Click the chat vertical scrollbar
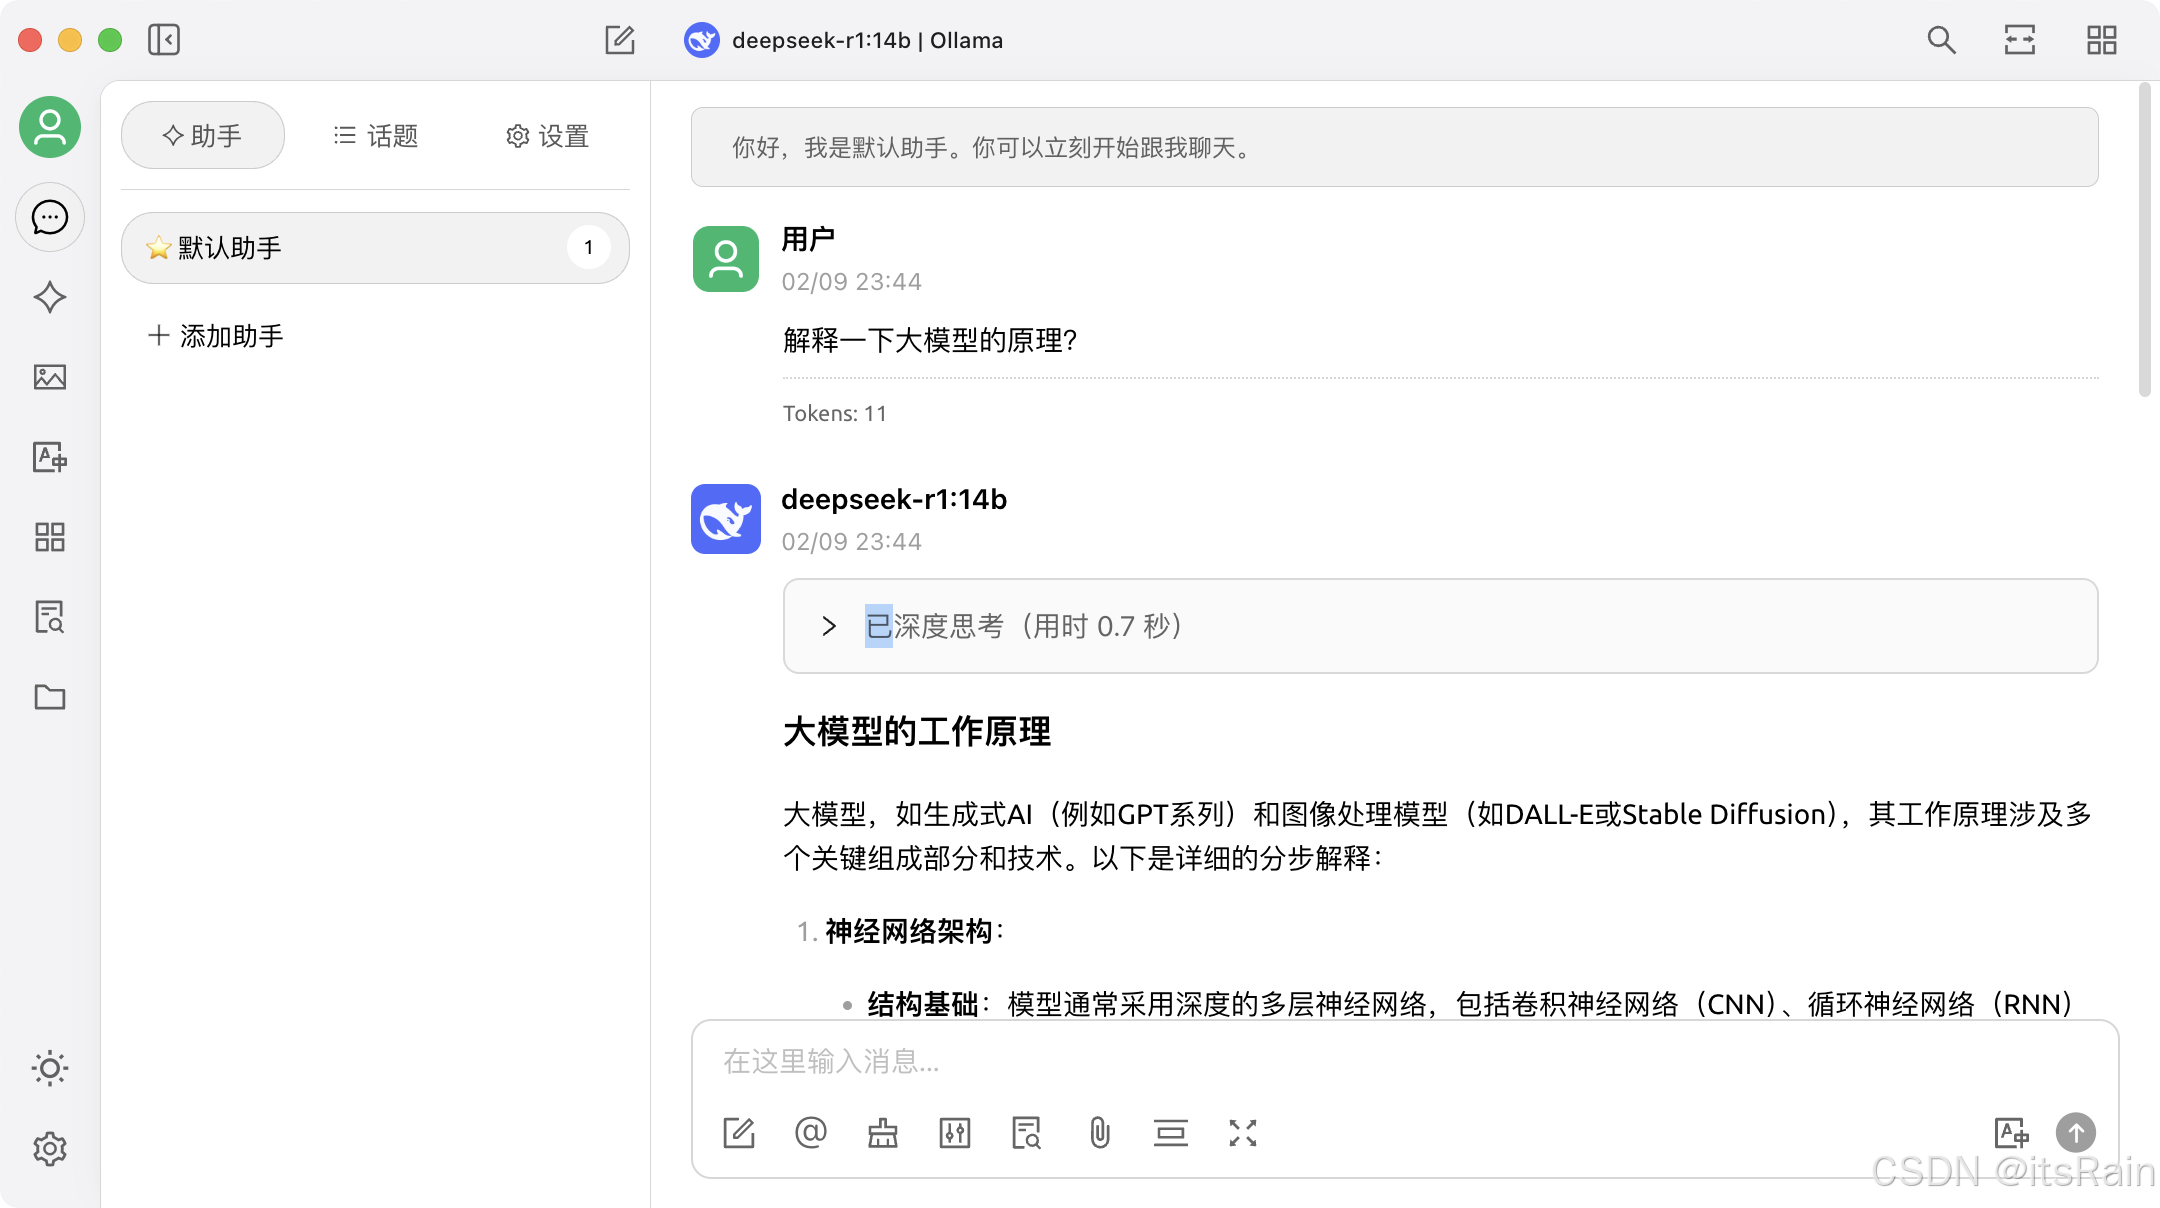This screenshot has width=2160, height=1208. coord(2144,240)
